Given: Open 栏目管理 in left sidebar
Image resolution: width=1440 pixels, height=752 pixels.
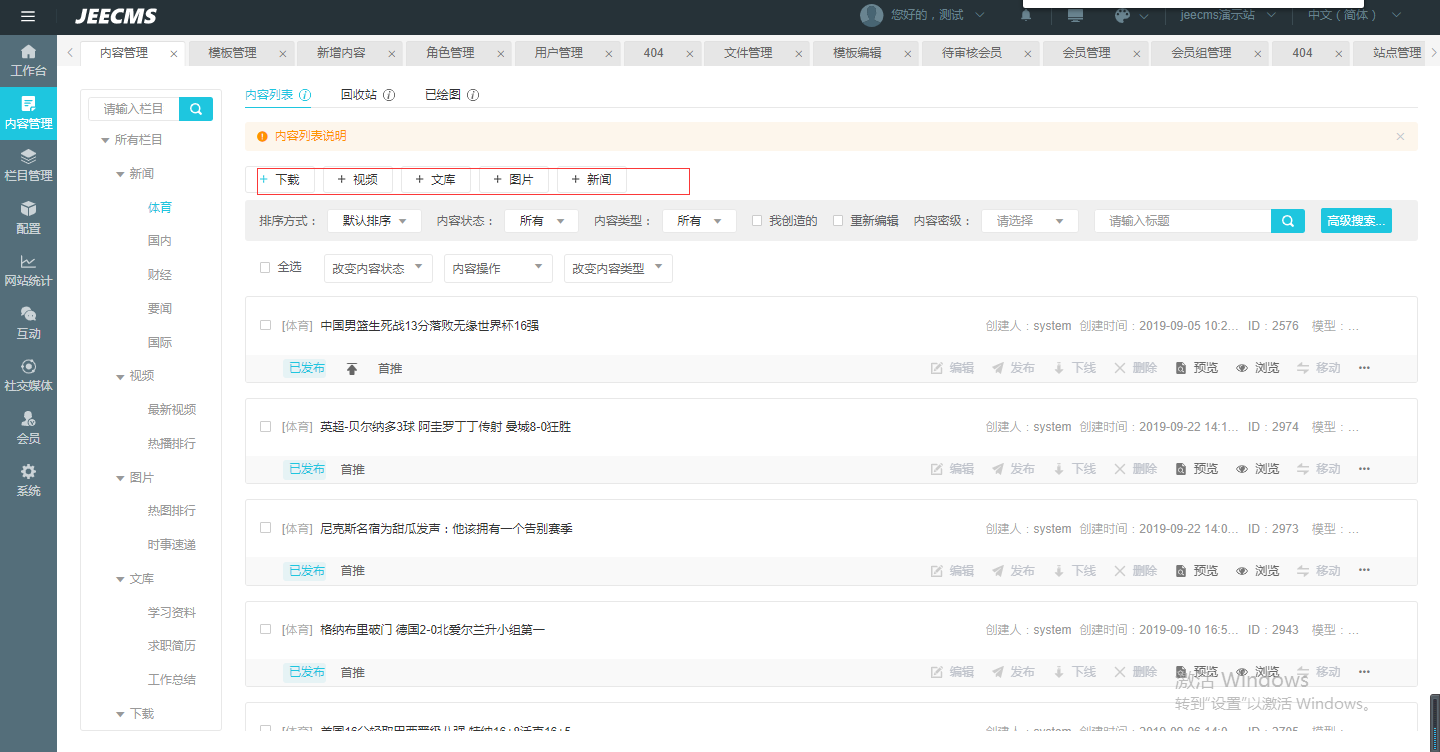Looking at the screenshot, I should pyautogui.click(x=28, y=166).
